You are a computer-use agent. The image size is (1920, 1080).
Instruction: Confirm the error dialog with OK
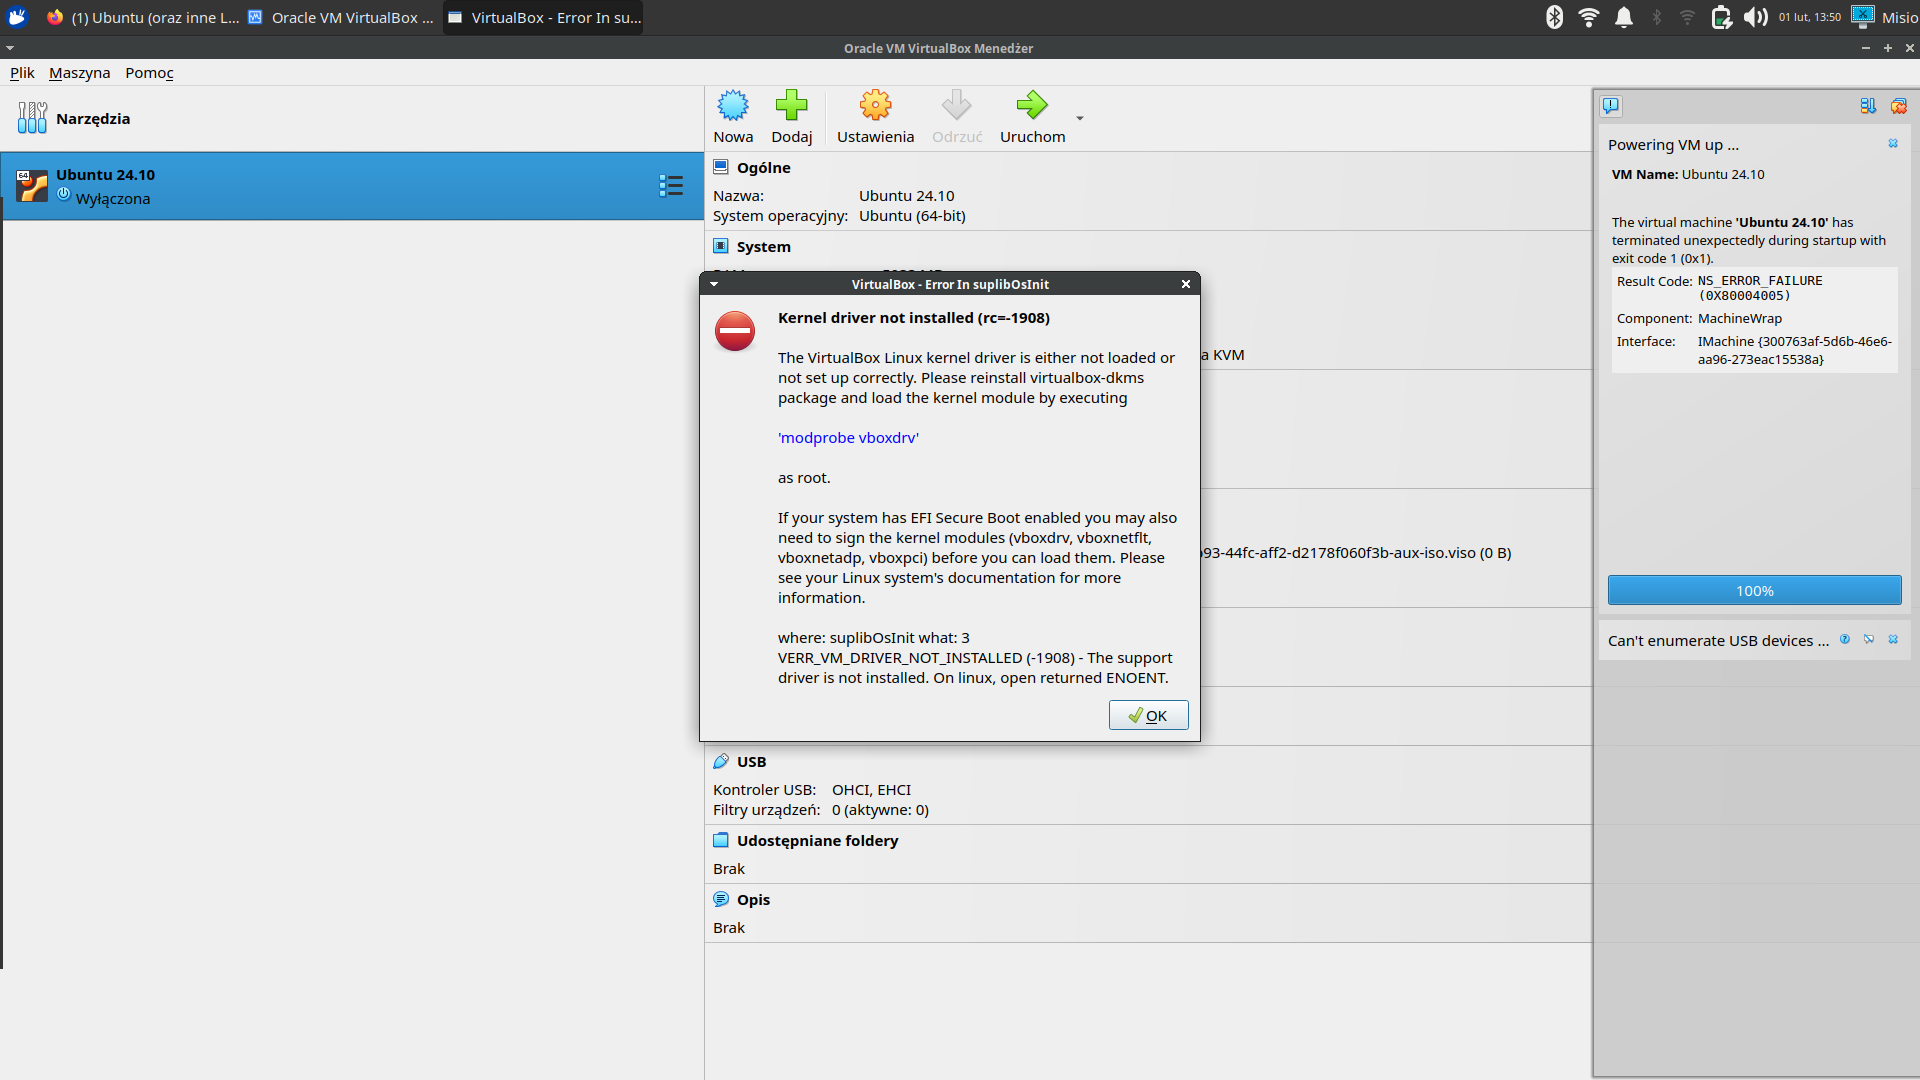[1148, 715]
